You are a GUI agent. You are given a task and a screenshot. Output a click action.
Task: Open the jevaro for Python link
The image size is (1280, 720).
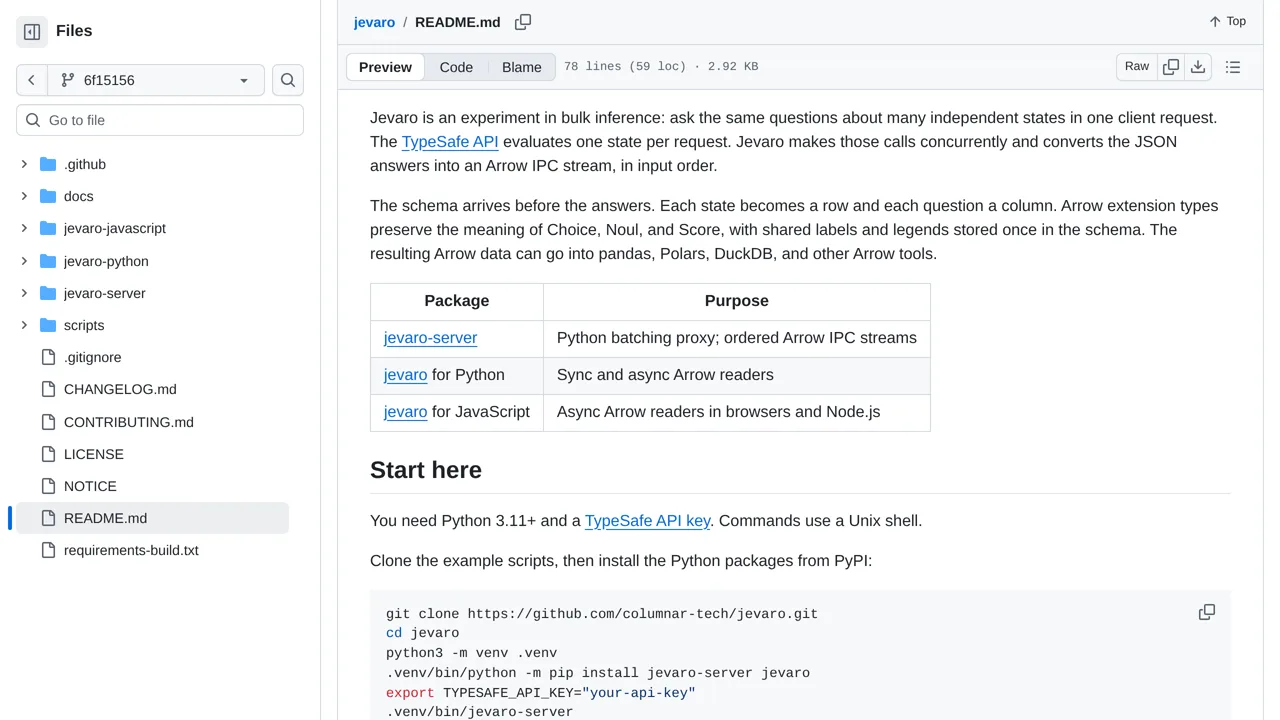(406, 375)
